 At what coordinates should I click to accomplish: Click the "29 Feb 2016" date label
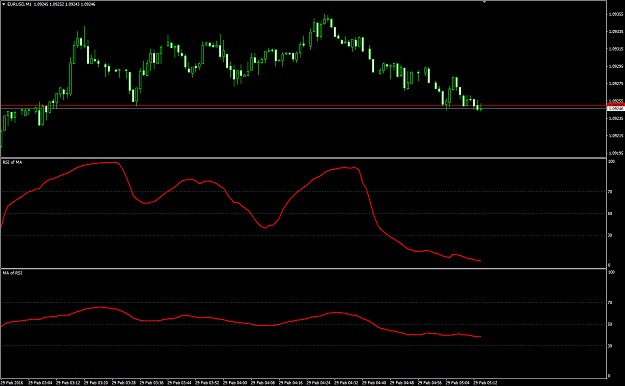coord(12,383)
